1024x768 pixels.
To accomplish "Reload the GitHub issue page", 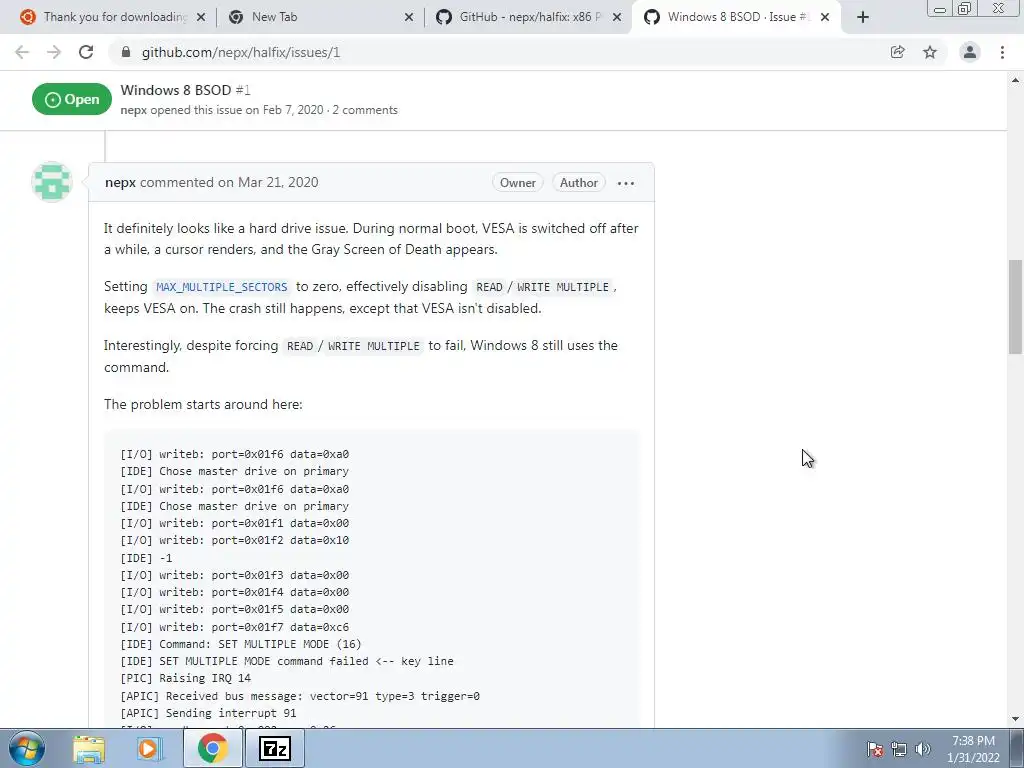I will click(86, 52).
